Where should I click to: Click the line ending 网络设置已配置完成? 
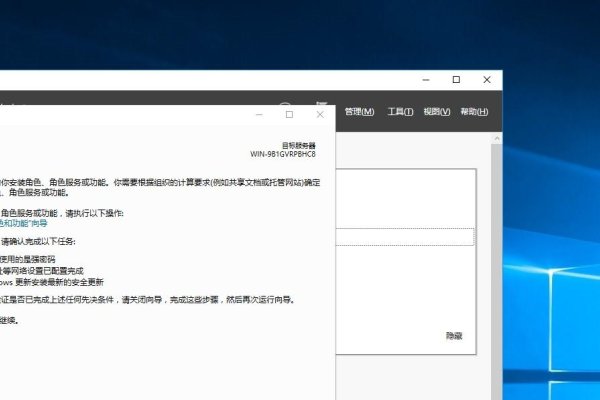pyautogui.click(x=42, y=271)
